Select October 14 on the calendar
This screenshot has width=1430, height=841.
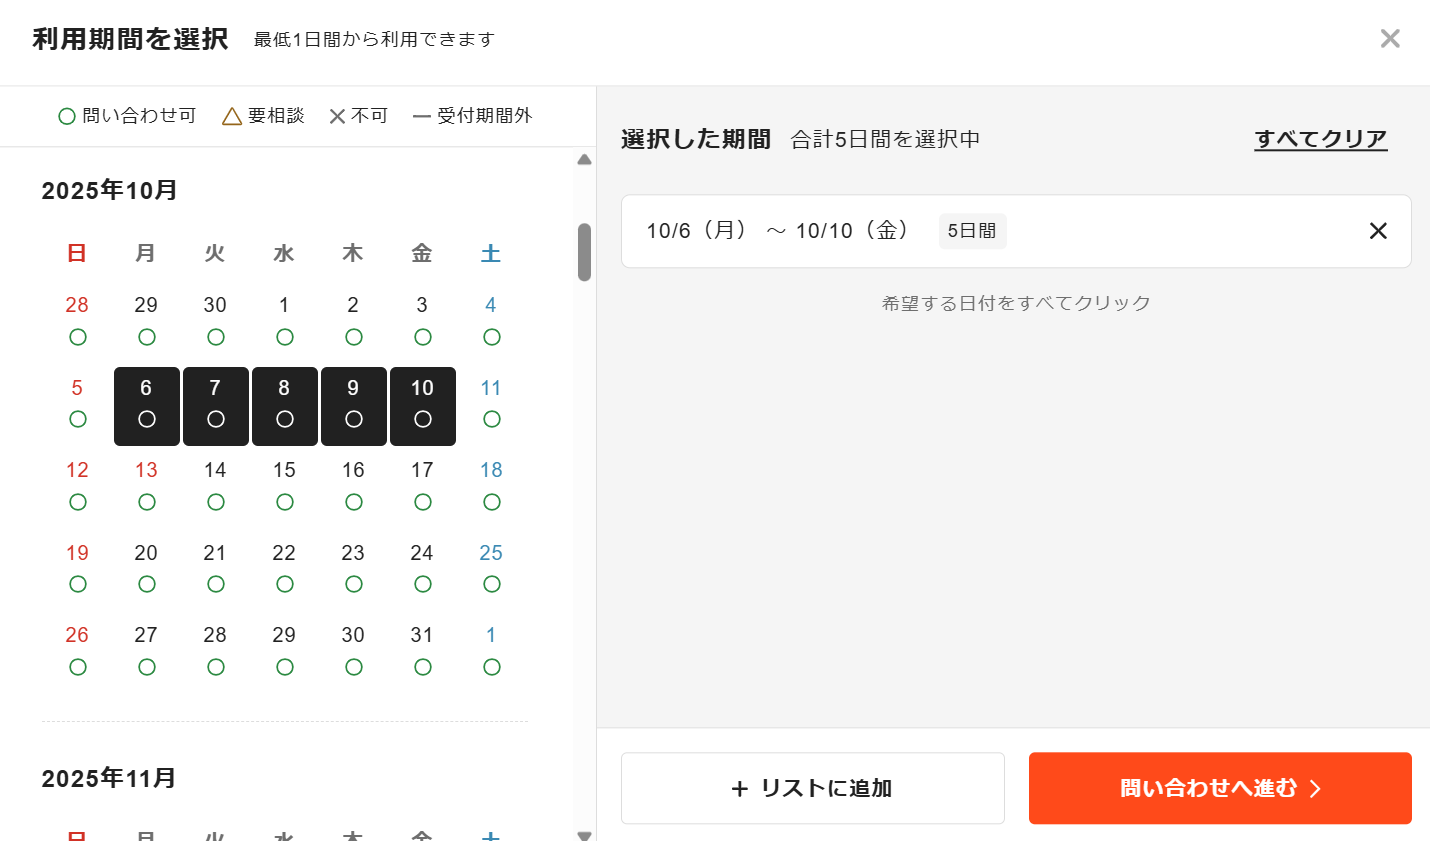click(216, 484)
